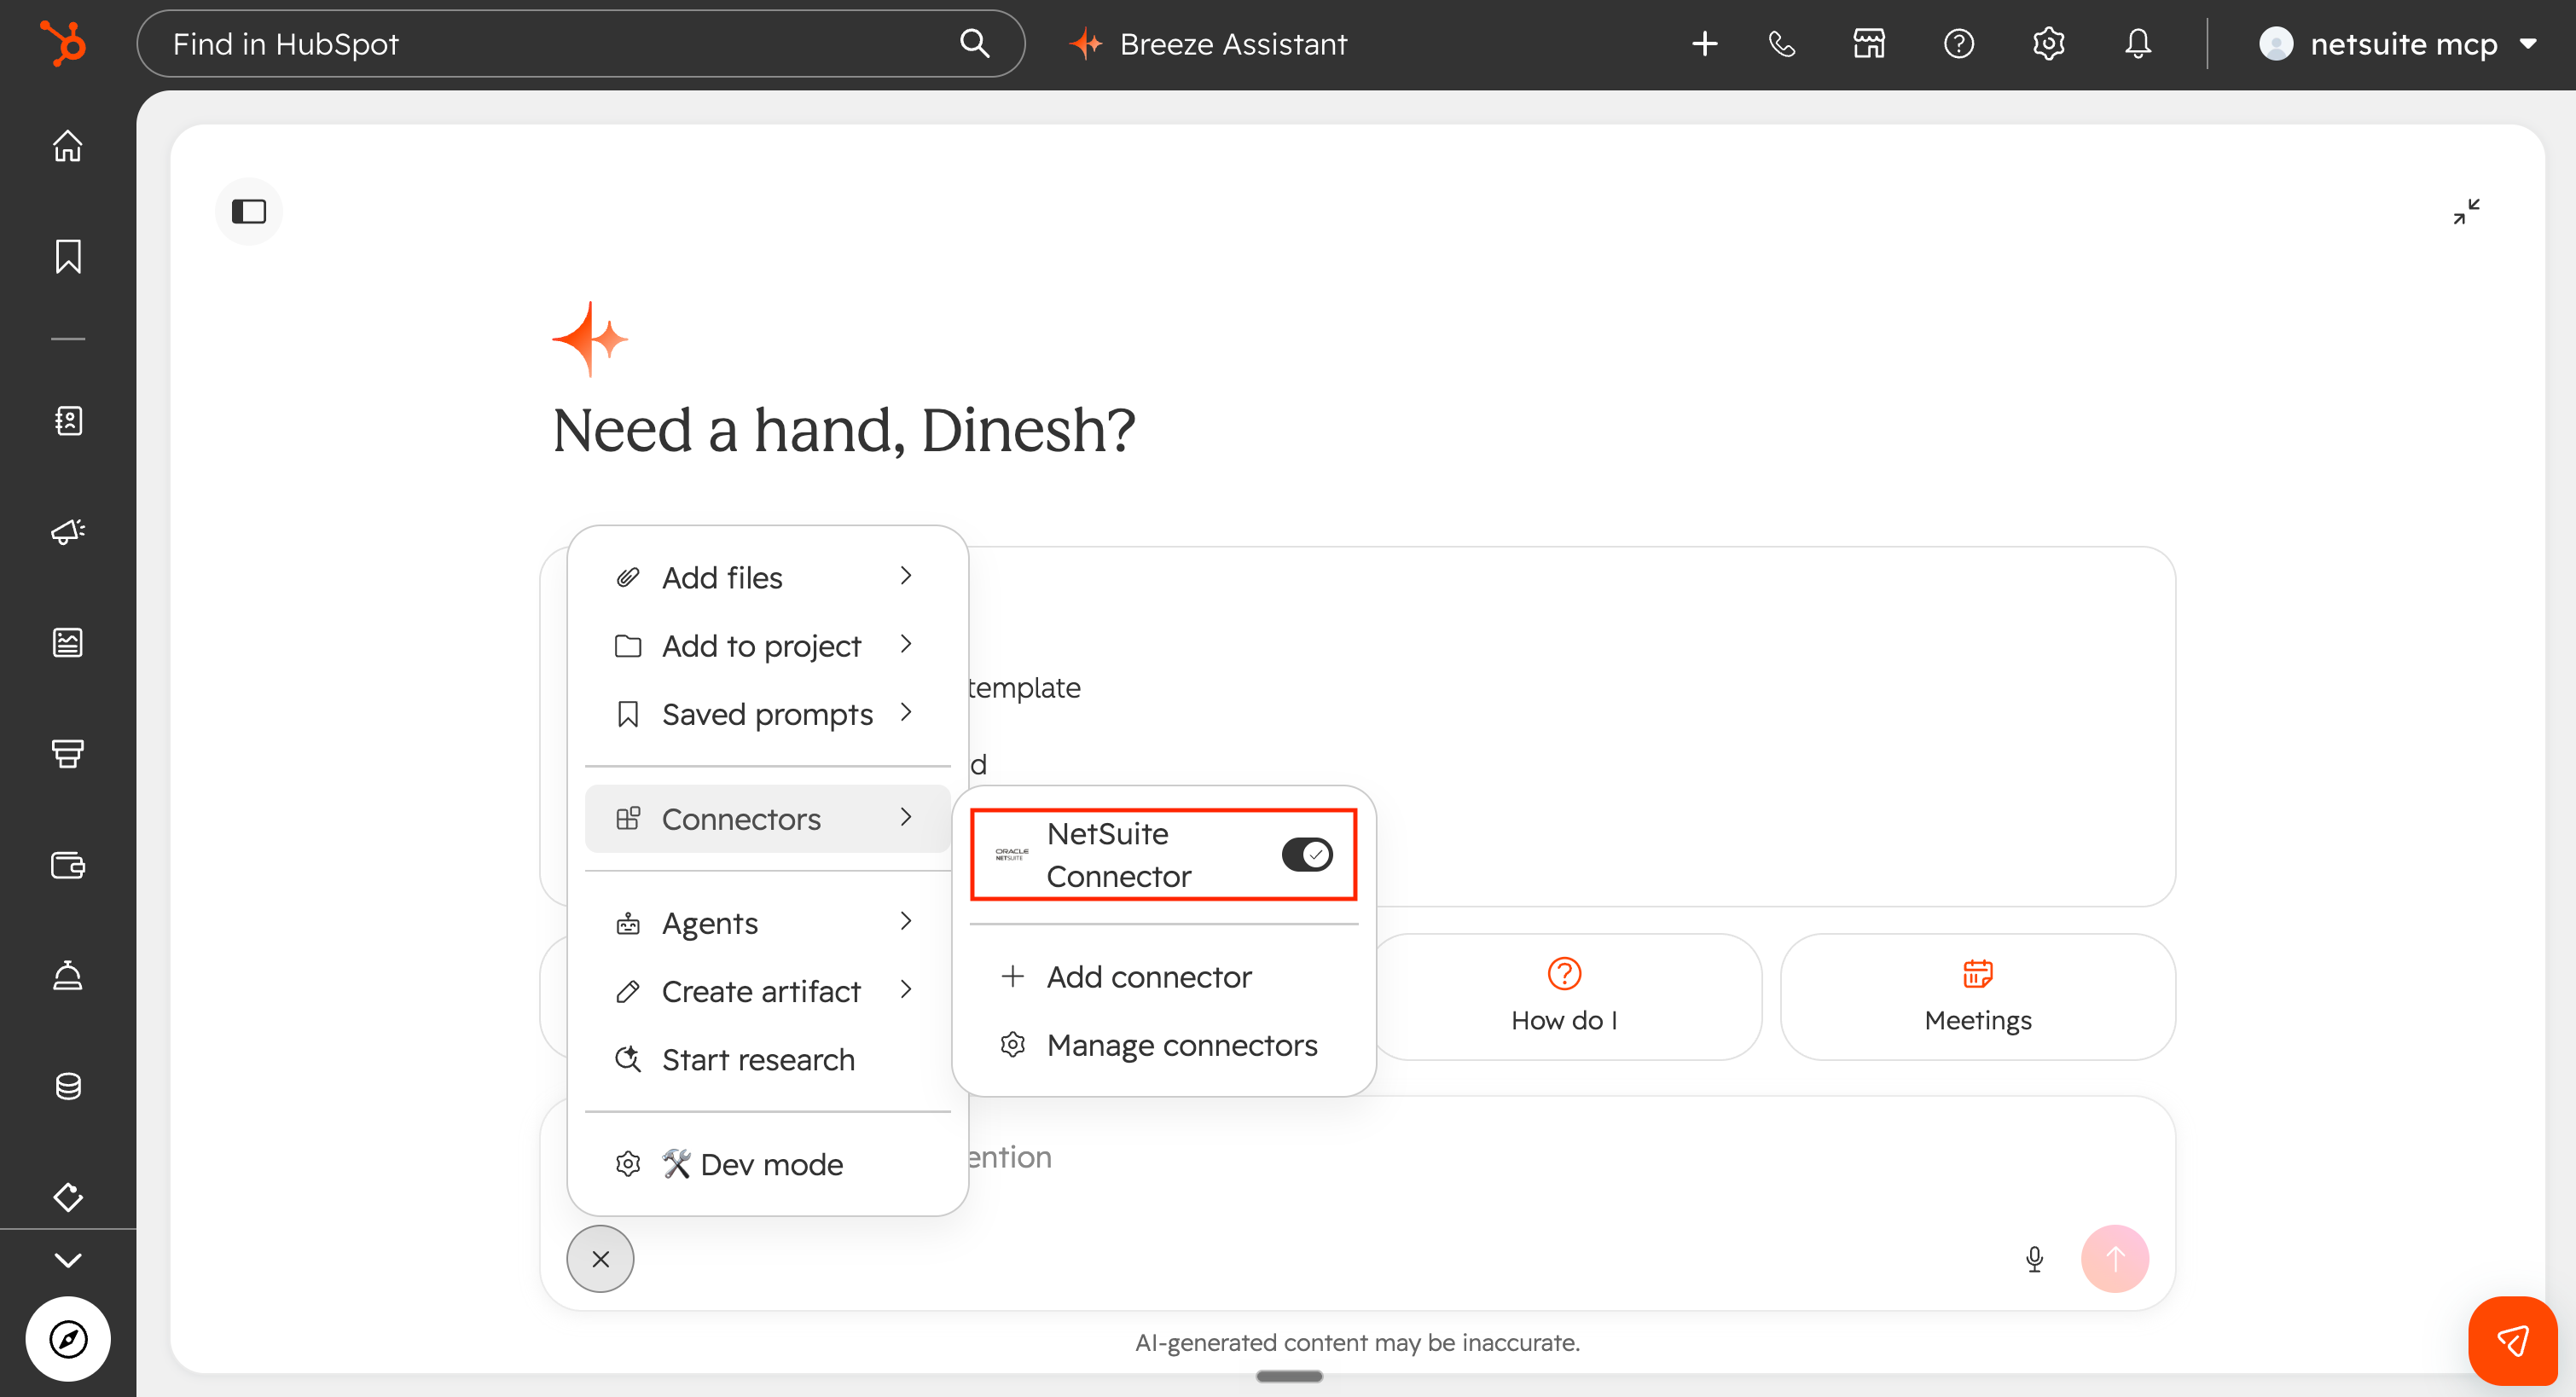Select the Connectors menu item
This screenshot has height=1397, width=2576.
point(767,819)
